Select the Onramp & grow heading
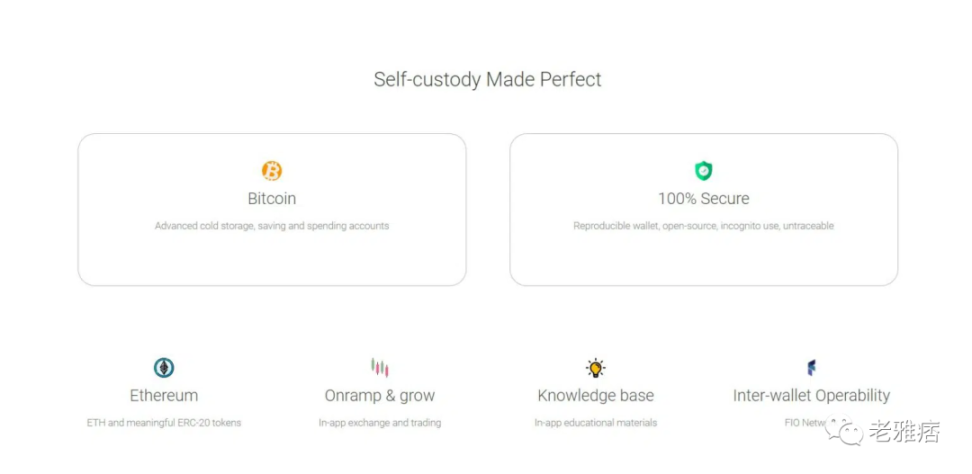The image size is (972, 474). coord(380,395)
